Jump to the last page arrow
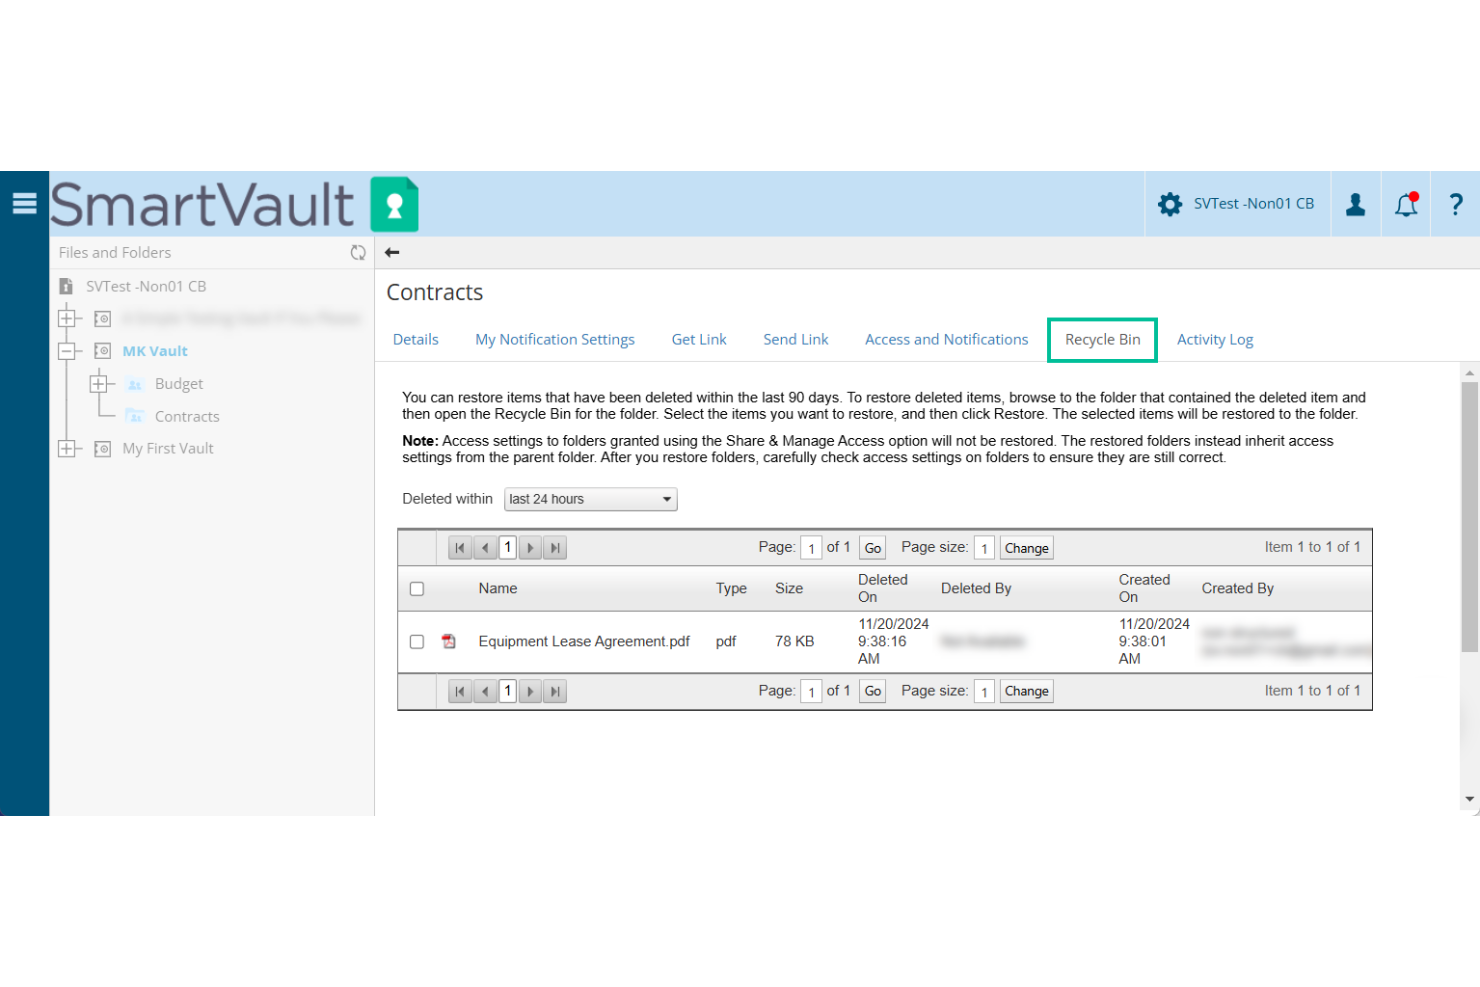The width and height of the screenshot is (1480, 987). point(555,547)
